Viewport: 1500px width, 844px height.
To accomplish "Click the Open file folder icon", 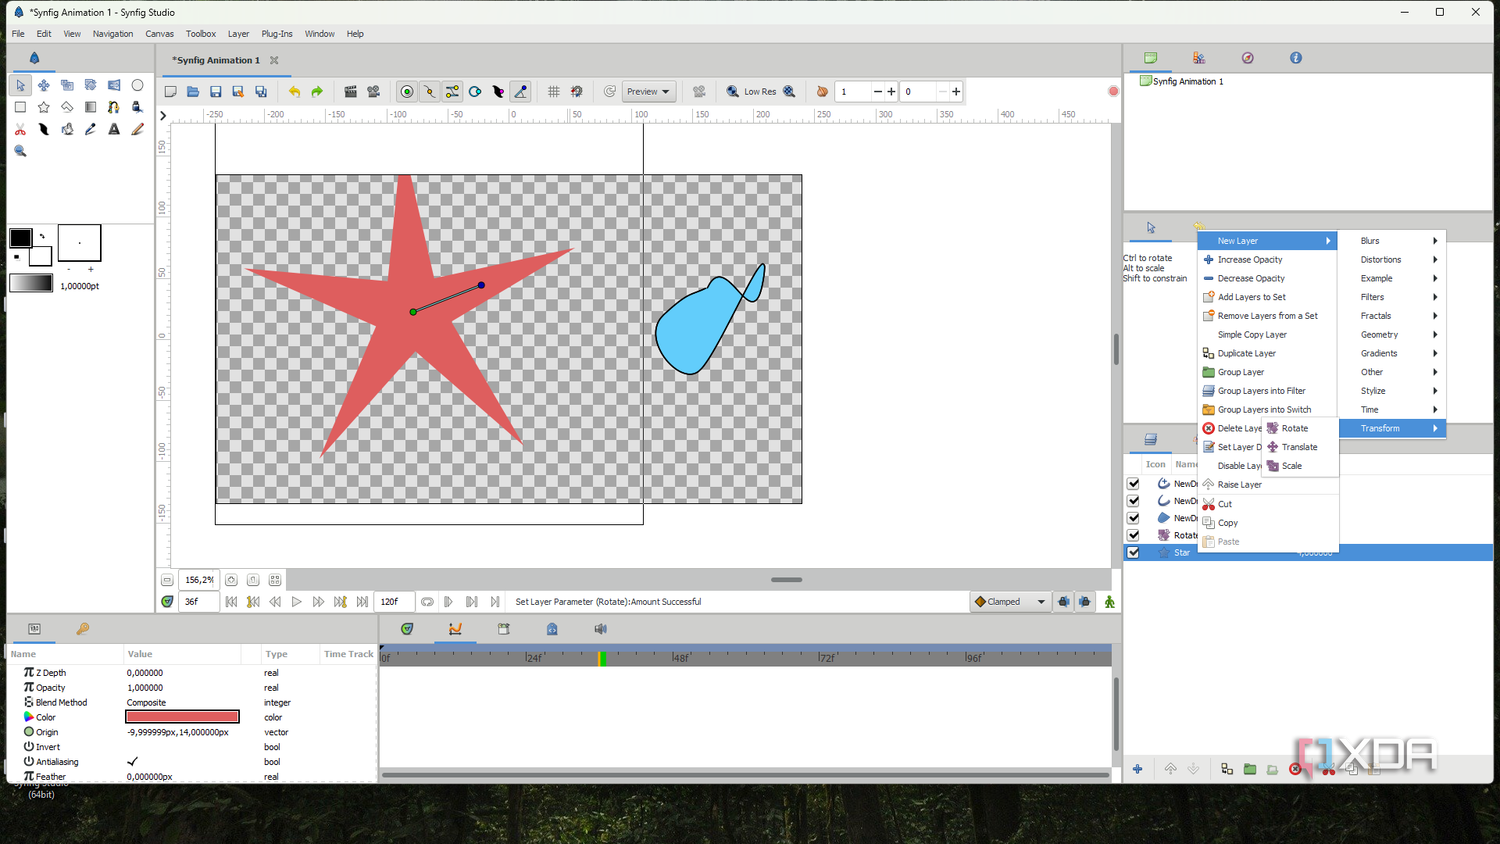I will pyautogui.click(x=193, y=91).
